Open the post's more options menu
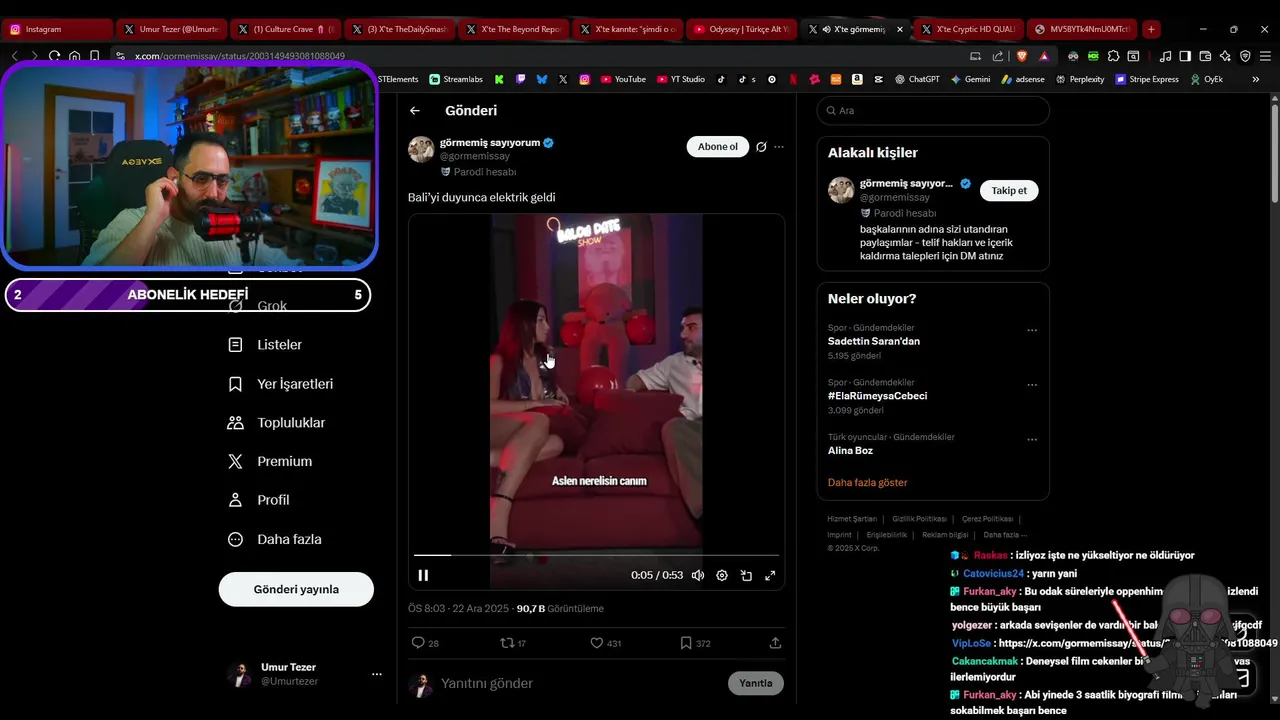Viewport: 1280px width, 720px height. [x=779, y=147]
